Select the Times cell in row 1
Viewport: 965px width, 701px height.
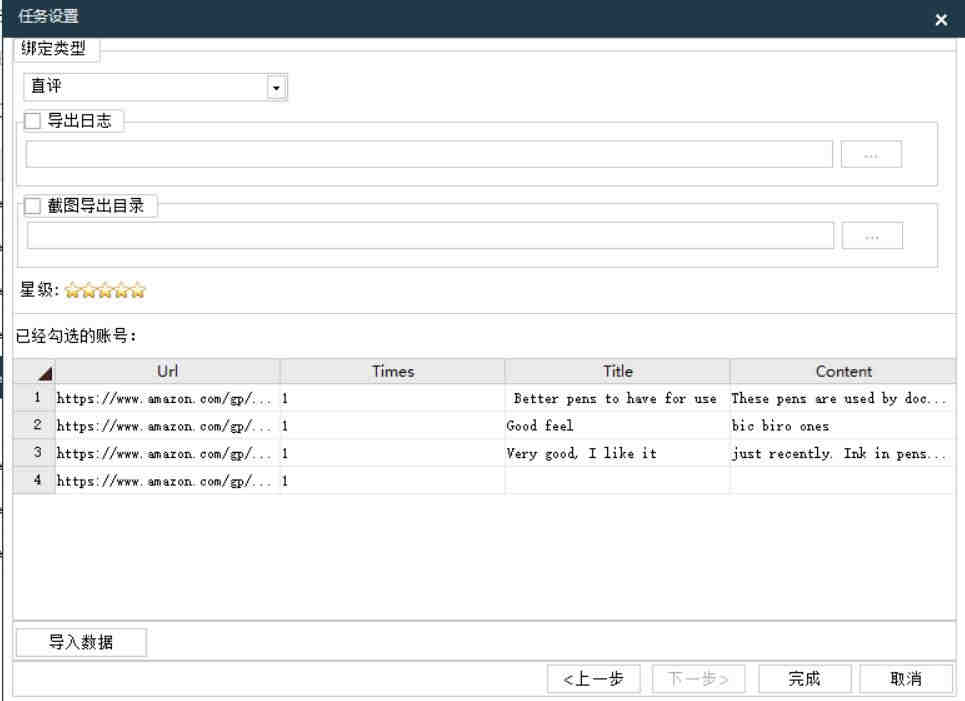(393, 398)
